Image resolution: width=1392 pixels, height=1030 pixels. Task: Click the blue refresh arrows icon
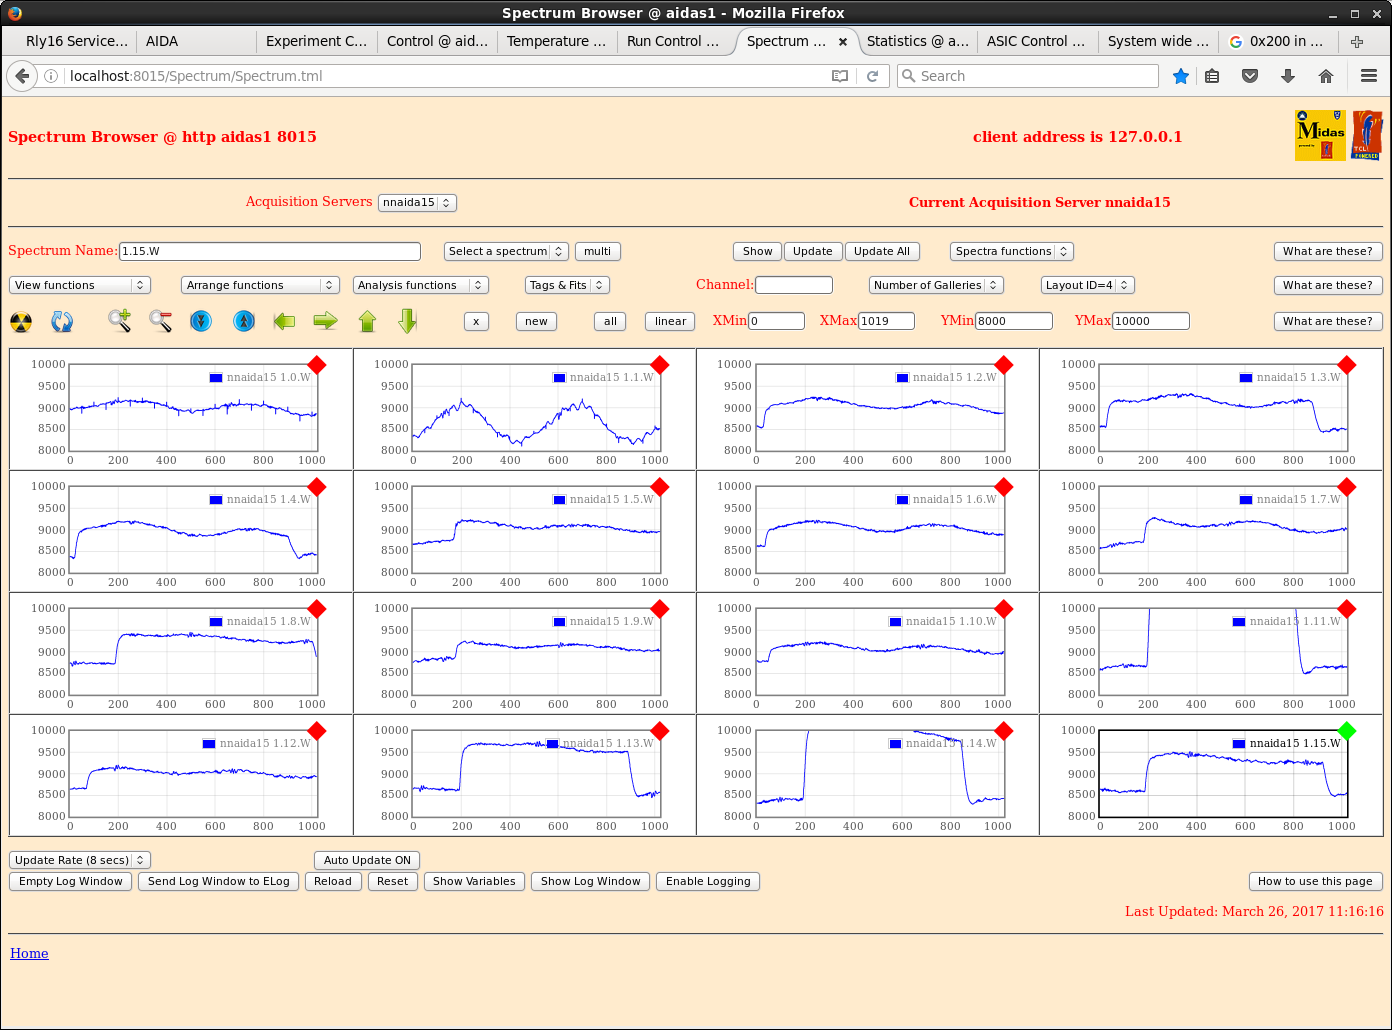pos(62,321)
